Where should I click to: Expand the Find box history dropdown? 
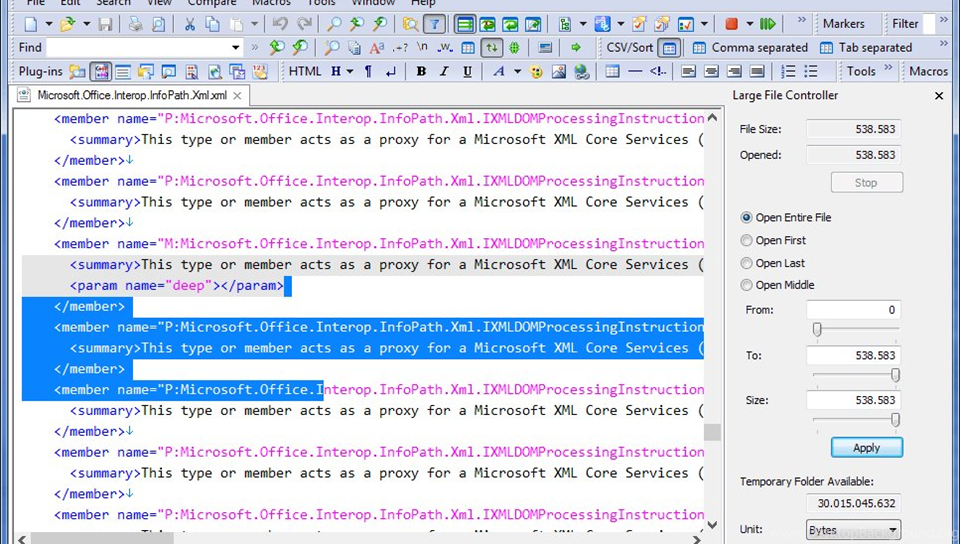pyautogui.click(x=235, y=48)
